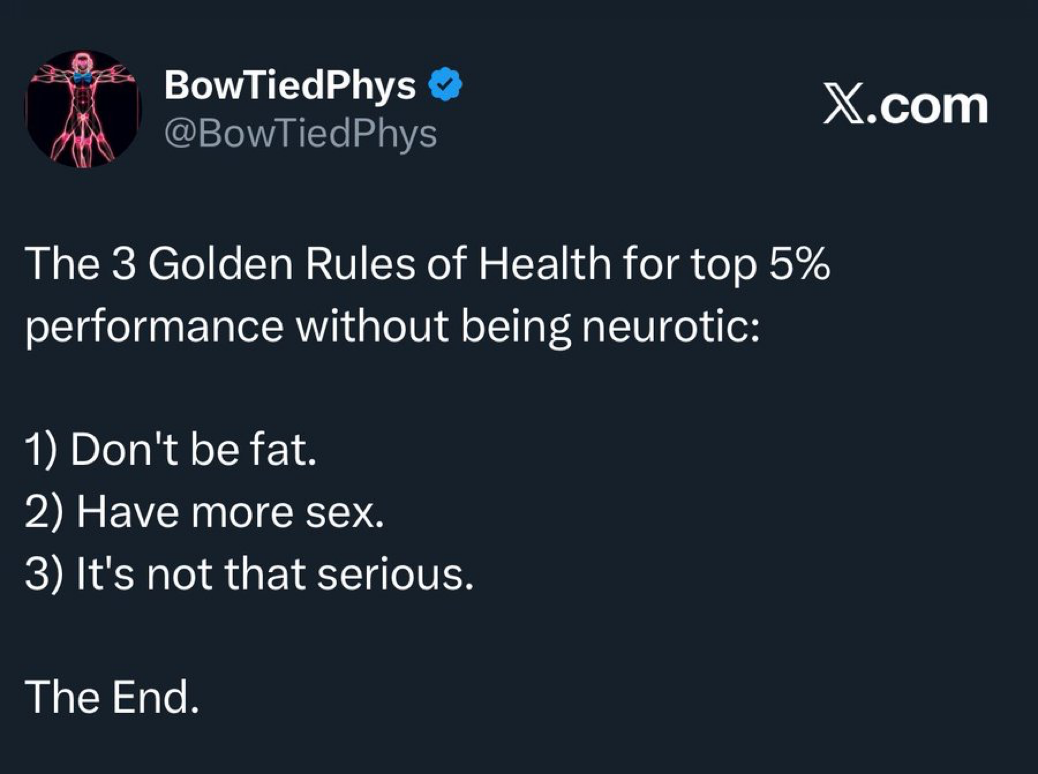Image resolution: width=1038 pixels, height=774 pixels.
Task: Click the X.com watermark text
Action: click(905, 105)
